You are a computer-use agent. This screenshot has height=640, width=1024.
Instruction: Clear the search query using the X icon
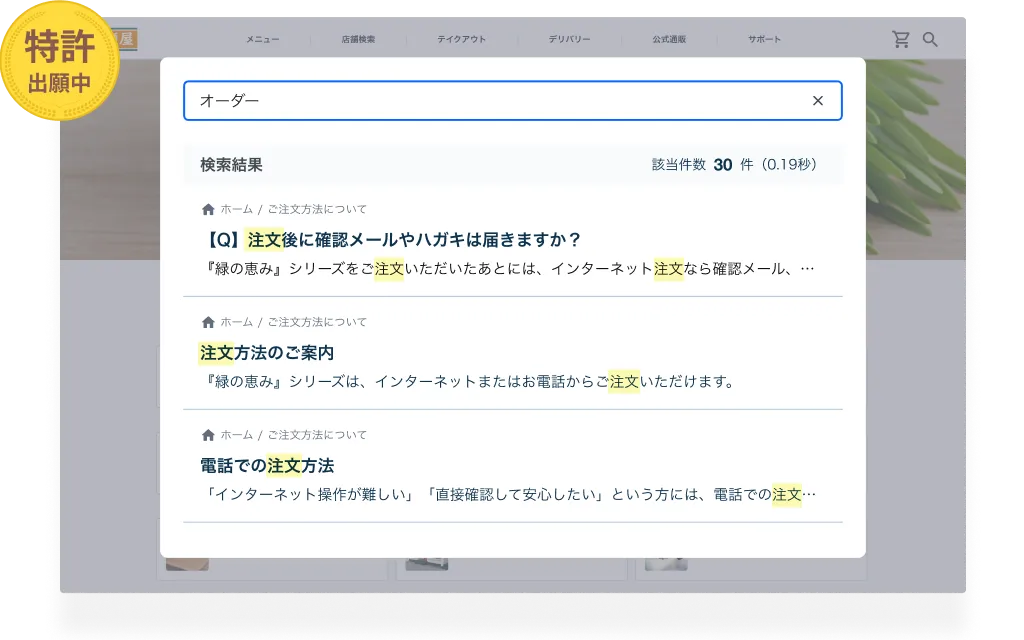pos(819,100)
